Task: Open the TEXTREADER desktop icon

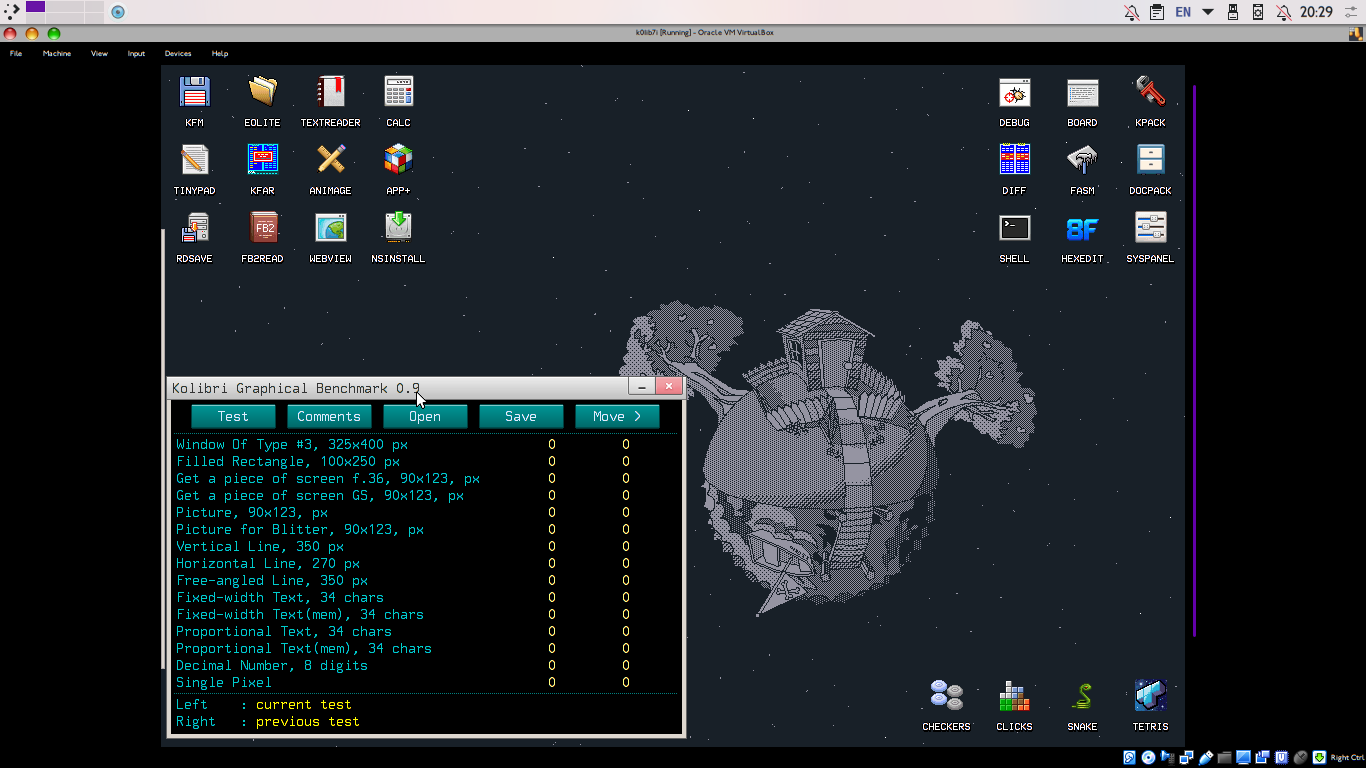Action: pyautogui.click(x=330, y=92)
